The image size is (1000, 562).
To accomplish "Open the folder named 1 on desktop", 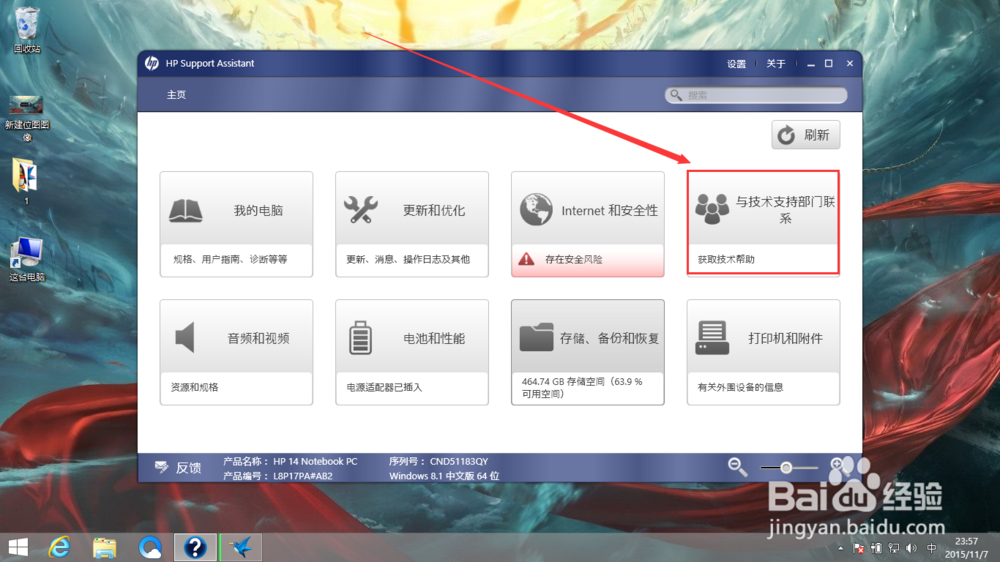I will (x=26, y=182).
